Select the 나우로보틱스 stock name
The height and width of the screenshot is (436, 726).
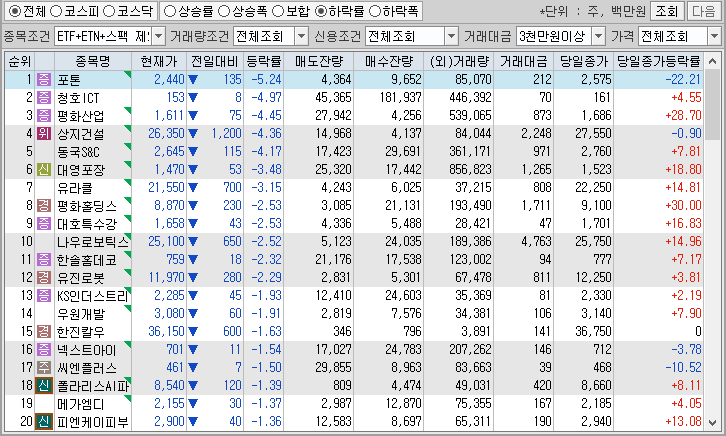(x=93, y=242)
